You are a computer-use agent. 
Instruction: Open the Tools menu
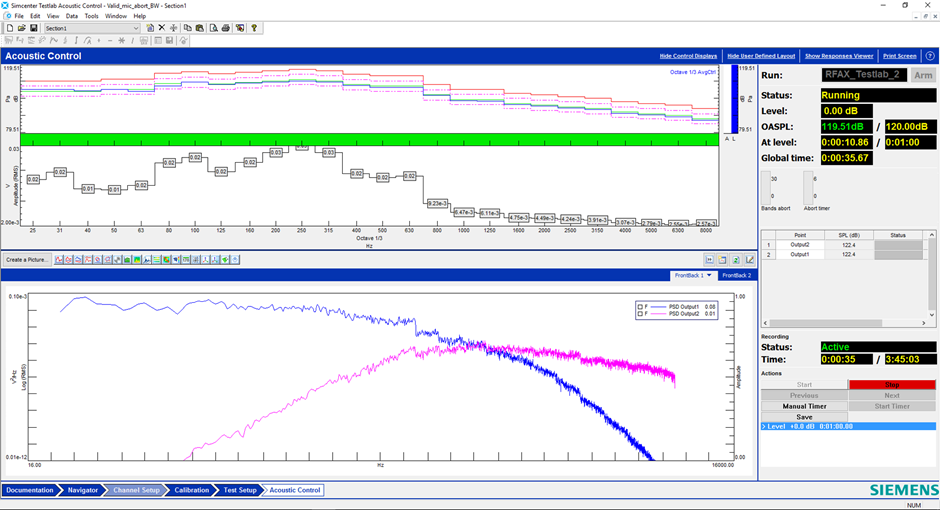pyautogui.click(x=91, y=16)
